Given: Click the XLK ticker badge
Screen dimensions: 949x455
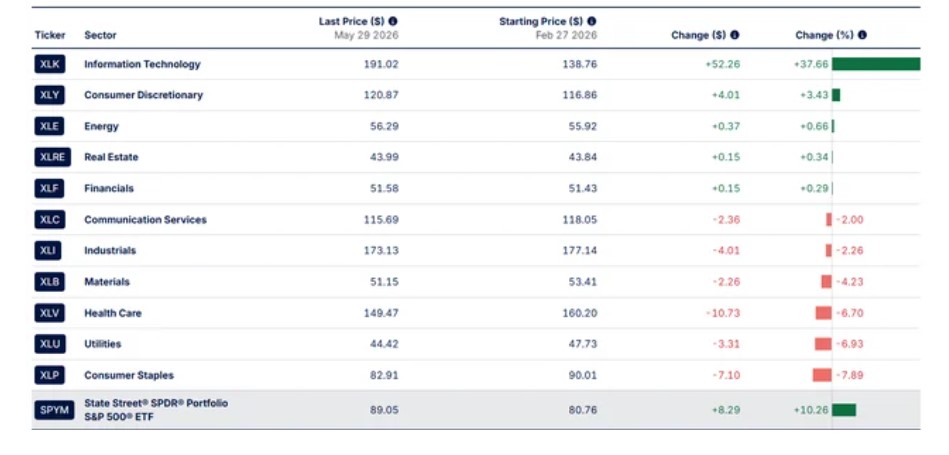Looking at the screenshot, I should point(50,64).
